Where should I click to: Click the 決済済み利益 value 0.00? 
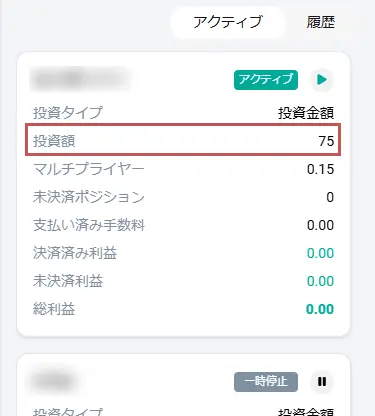320,253
